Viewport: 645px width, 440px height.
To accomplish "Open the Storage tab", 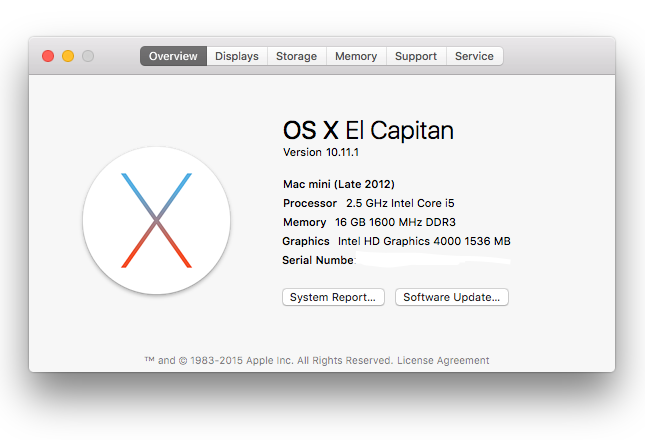I will pos(297,56).
